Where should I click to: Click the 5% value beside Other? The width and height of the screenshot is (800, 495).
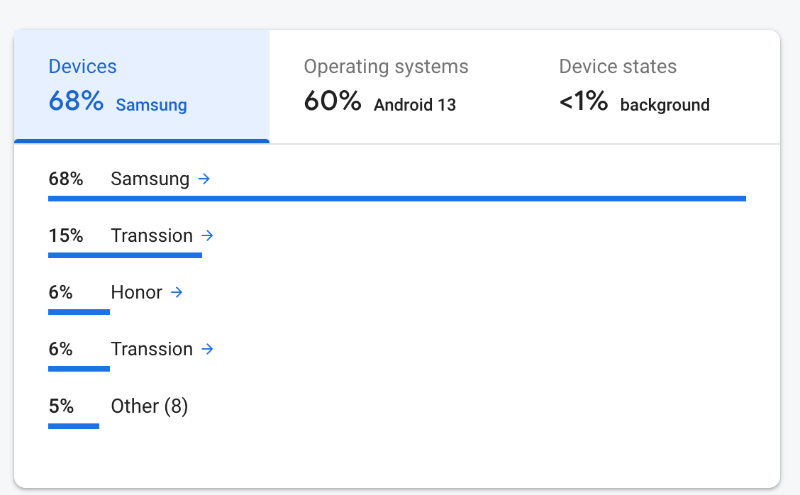coord(61,406)
